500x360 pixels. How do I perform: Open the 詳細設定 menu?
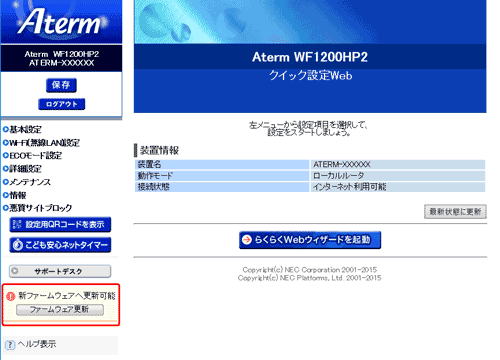pyautogui.click(x=25, y=169)
